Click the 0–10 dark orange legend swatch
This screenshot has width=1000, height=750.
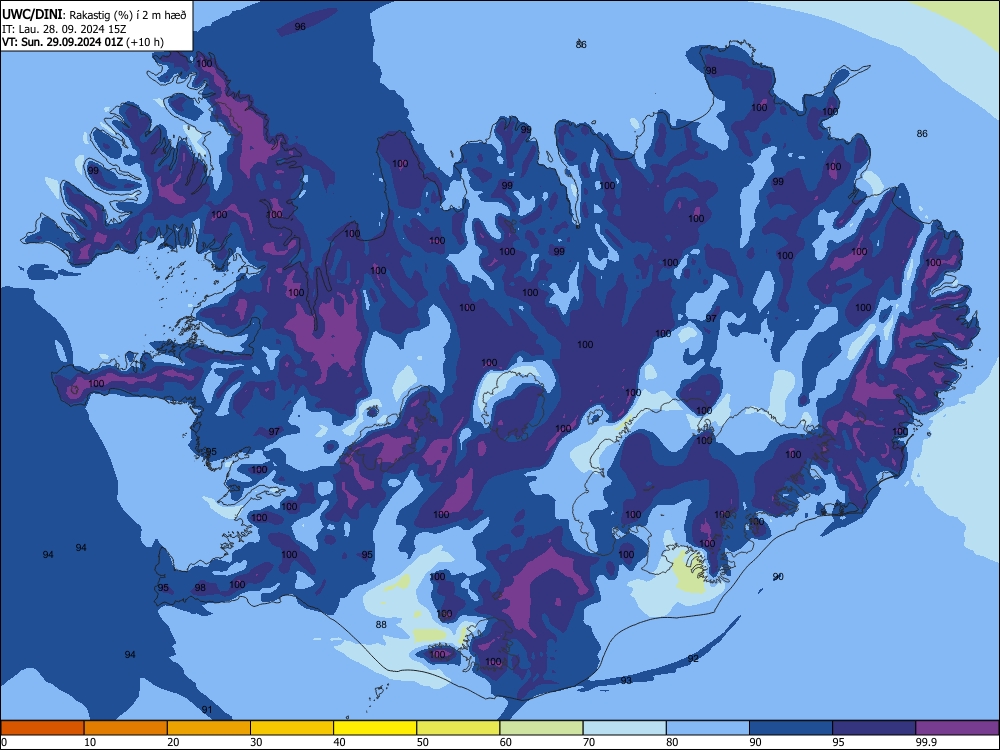(x=42, y=728)
